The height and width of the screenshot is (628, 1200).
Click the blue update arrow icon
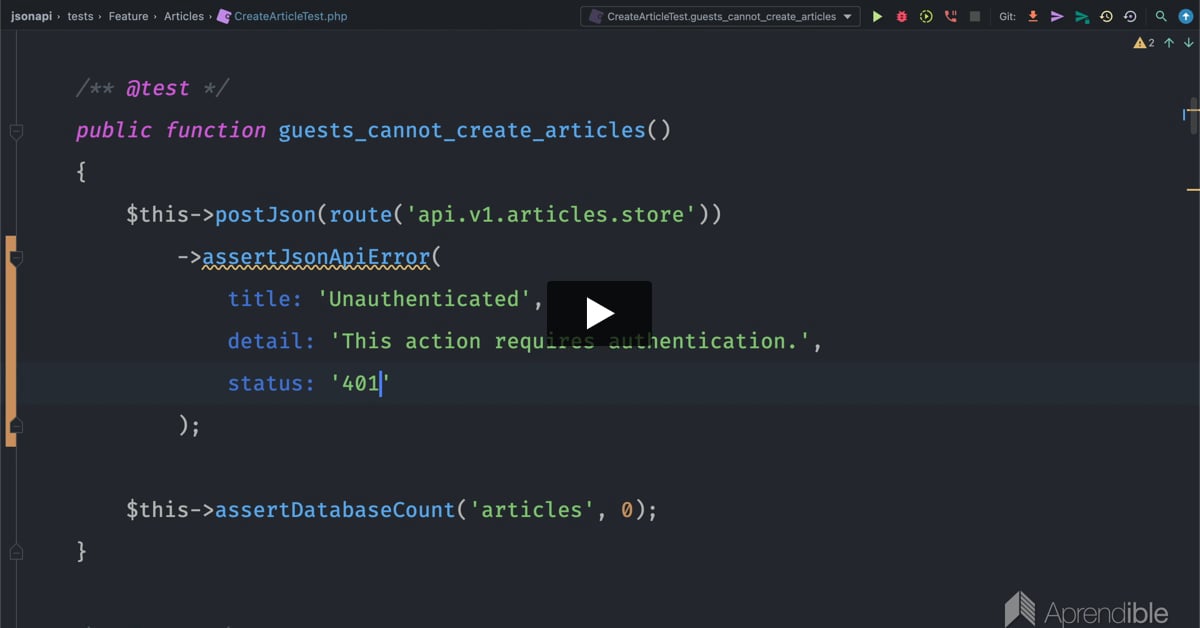tap(1184, 16)
